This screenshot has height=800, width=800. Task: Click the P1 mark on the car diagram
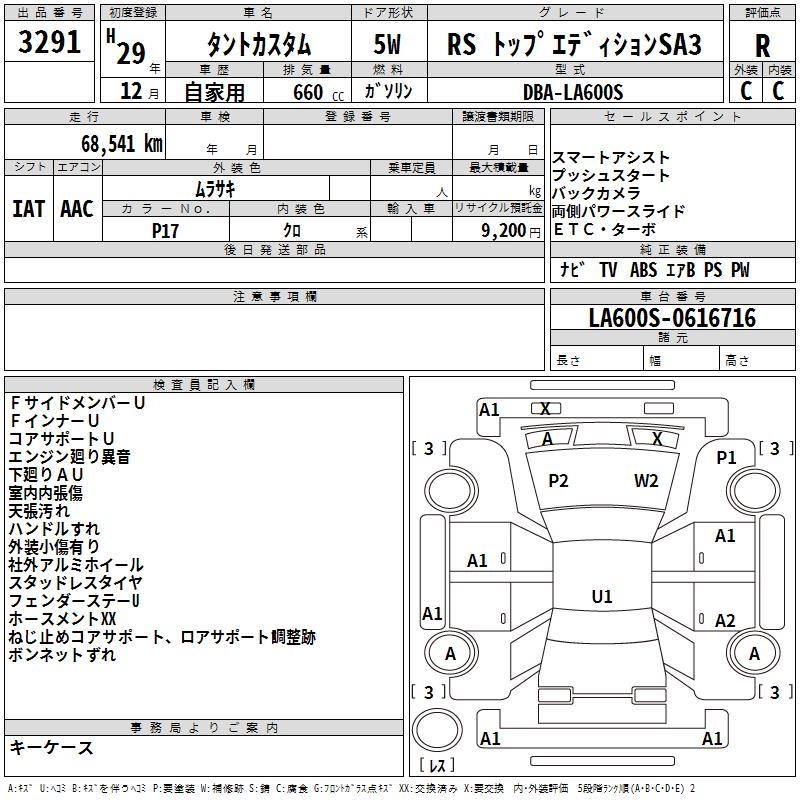726,457
